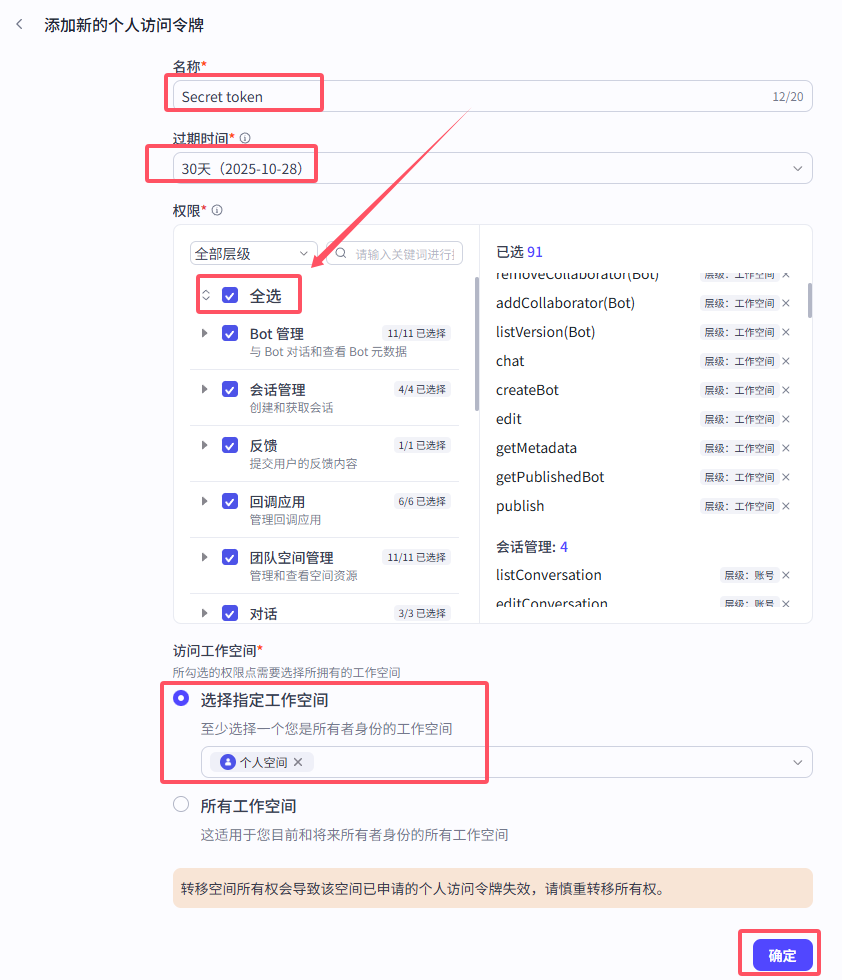842x980 pixels.
Task: Remove publish permission with its X icon
Action: pos(786,506)
